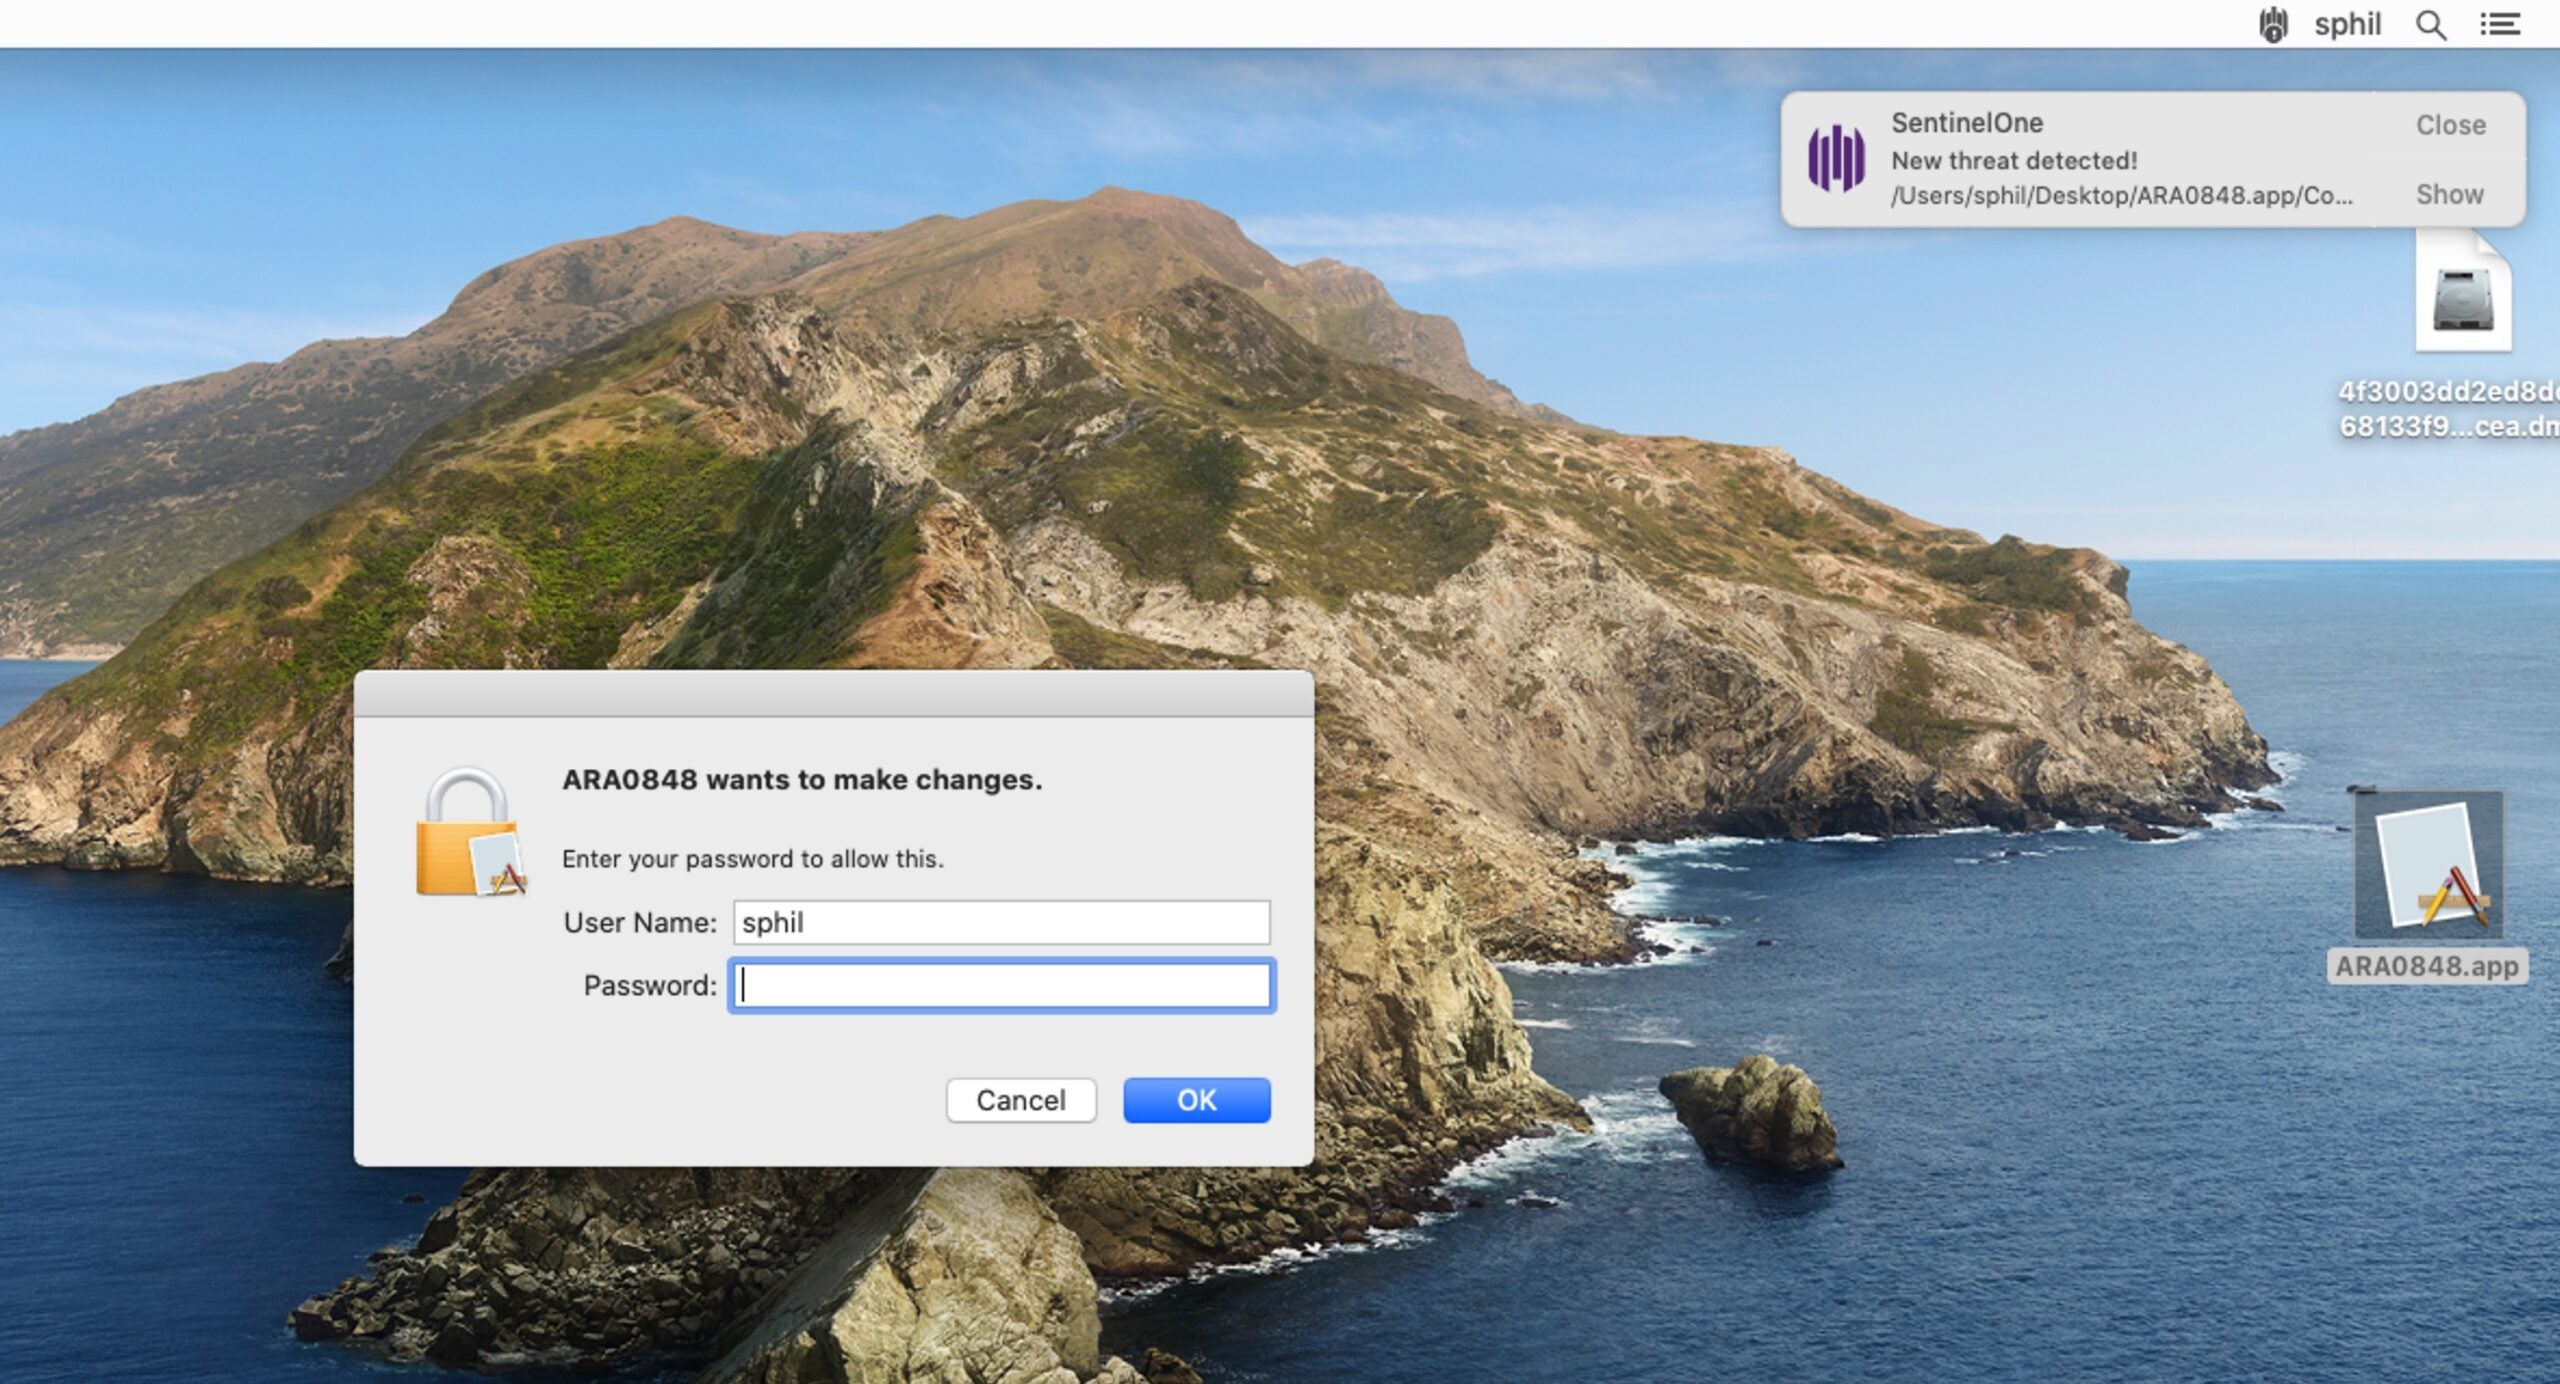
Task: Select the ARA0848.app desktop icon
Action: coord(2429,865)
